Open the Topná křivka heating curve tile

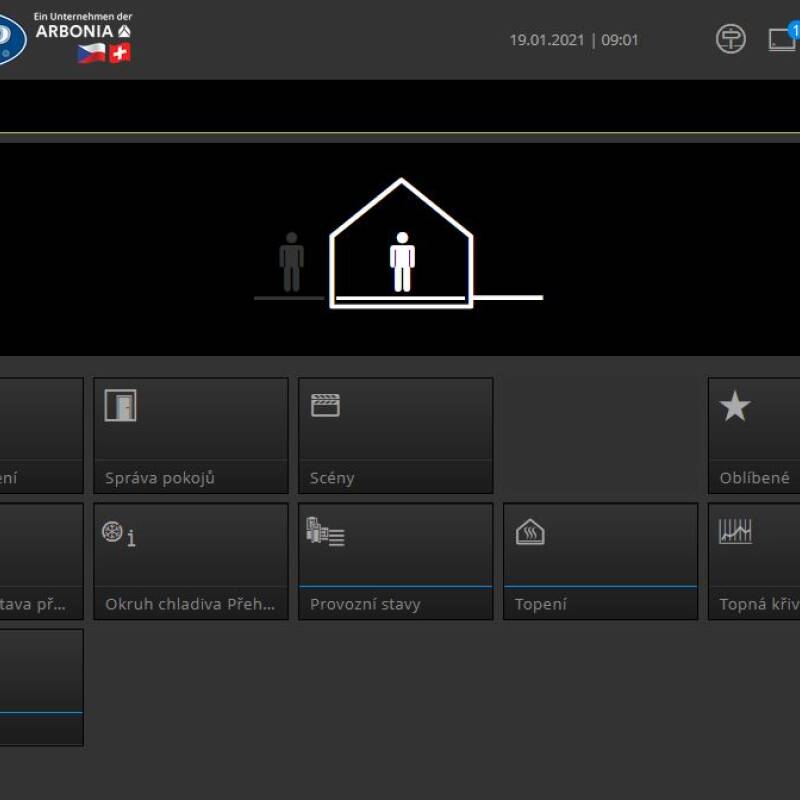tap(754, 561)
